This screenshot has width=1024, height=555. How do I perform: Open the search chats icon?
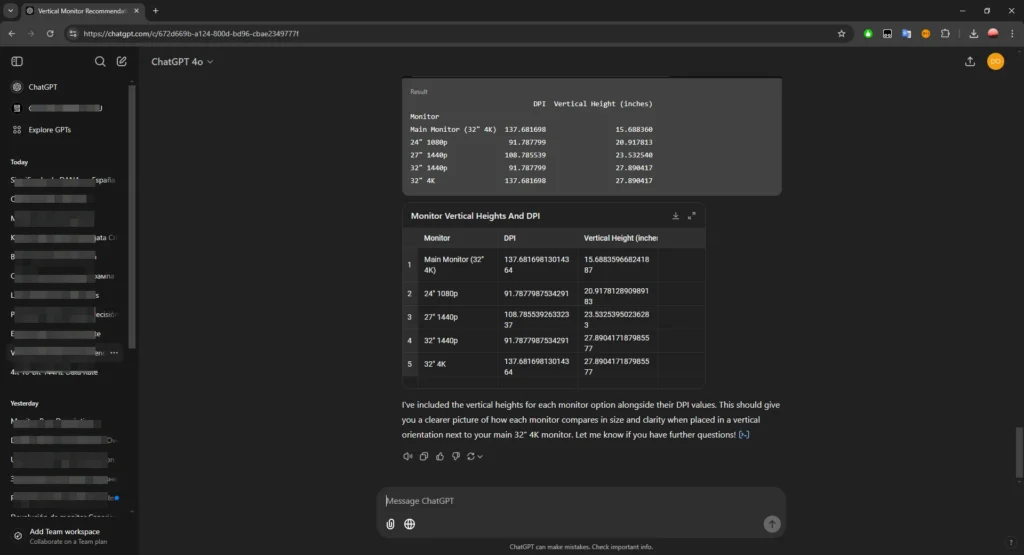coord(100,61)
